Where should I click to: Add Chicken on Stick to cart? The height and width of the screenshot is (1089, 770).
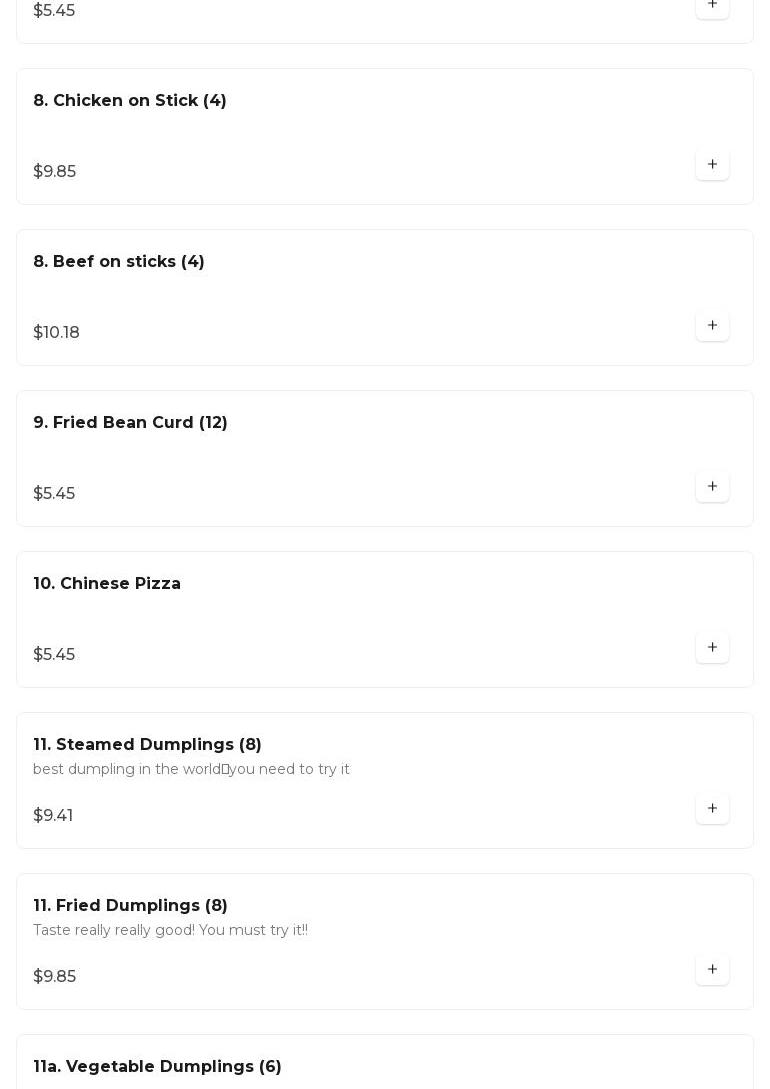(x=712, y=165)
